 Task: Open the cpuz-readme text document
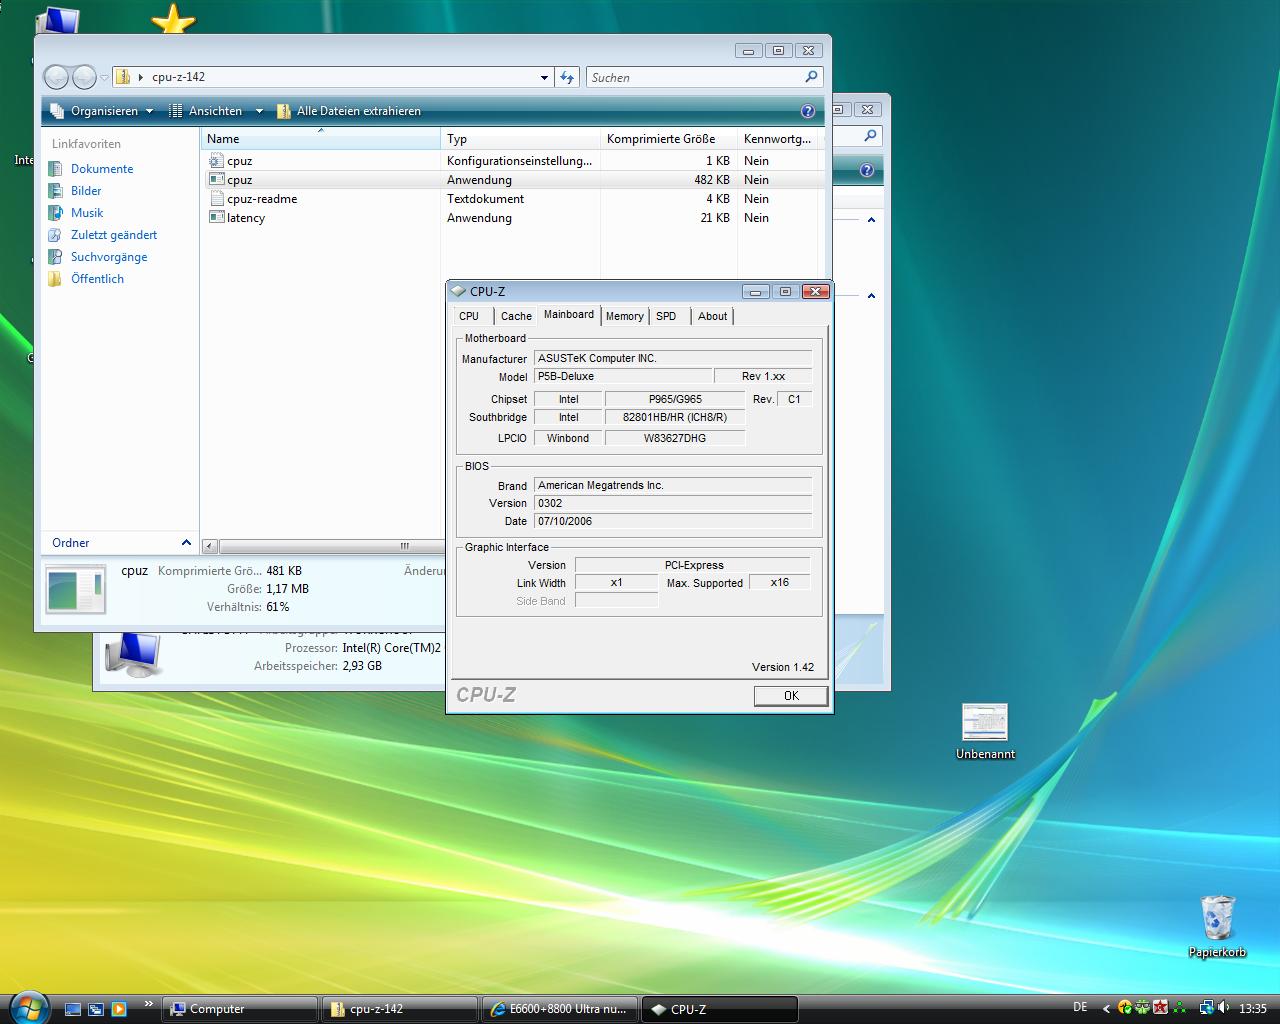261,199
